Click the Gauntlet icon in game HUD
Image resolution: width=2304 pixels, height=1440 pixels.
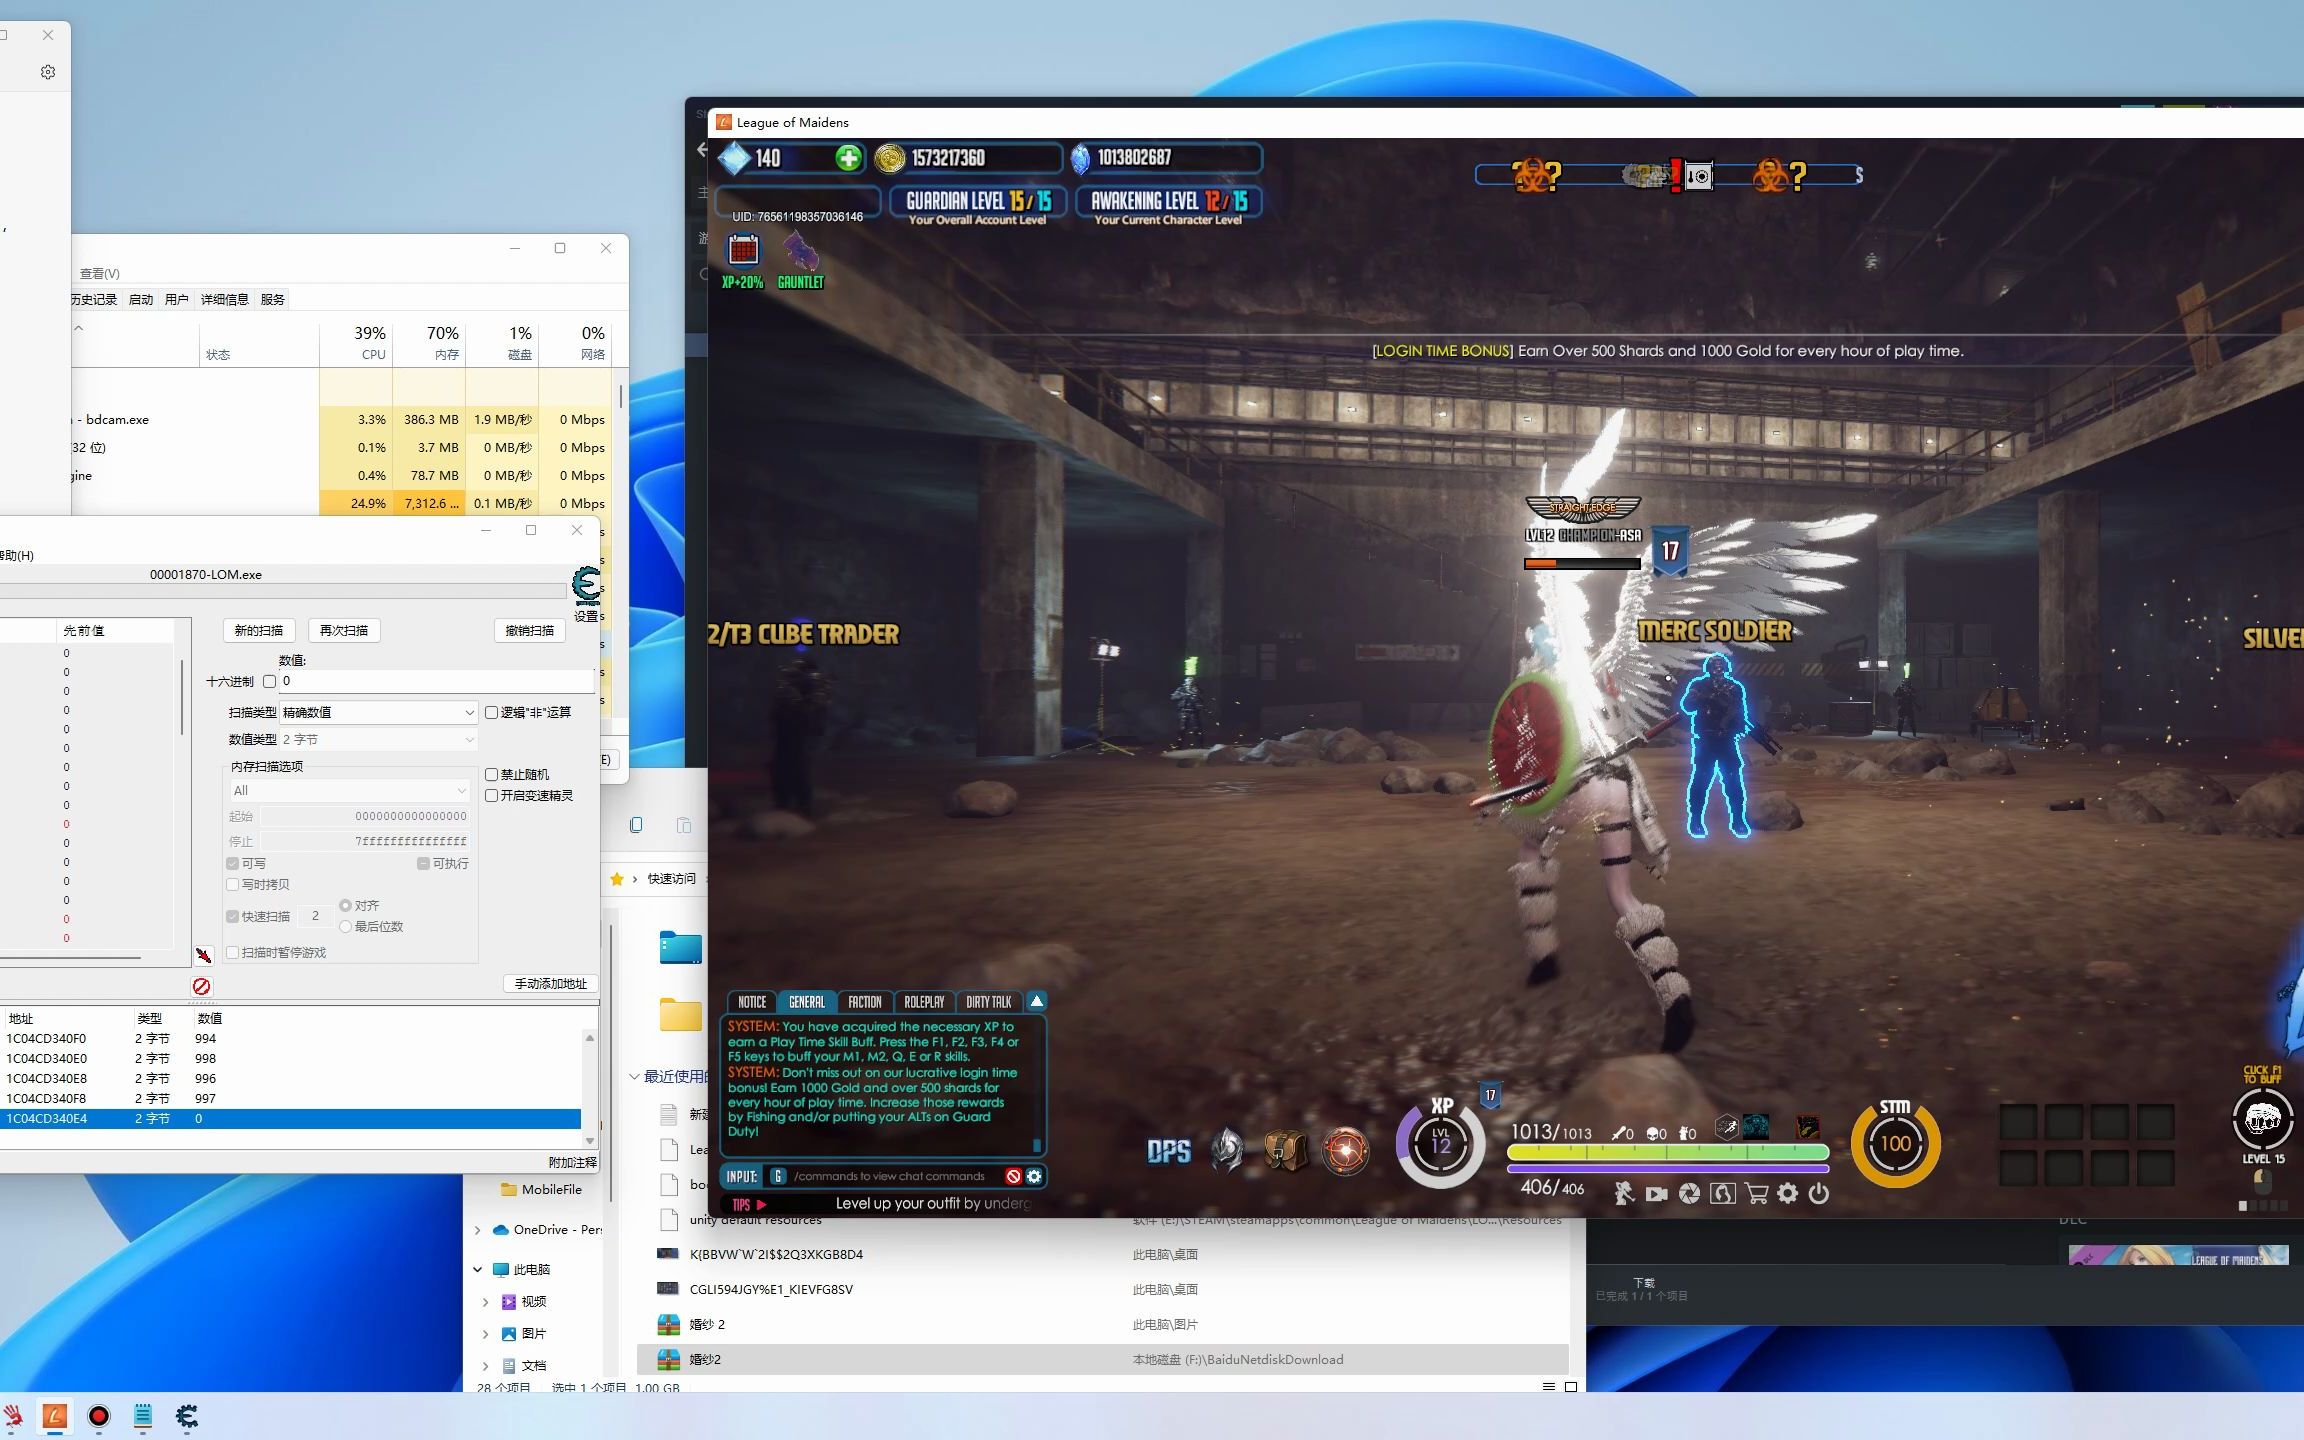pyautogui.click(x=800, y=250)
